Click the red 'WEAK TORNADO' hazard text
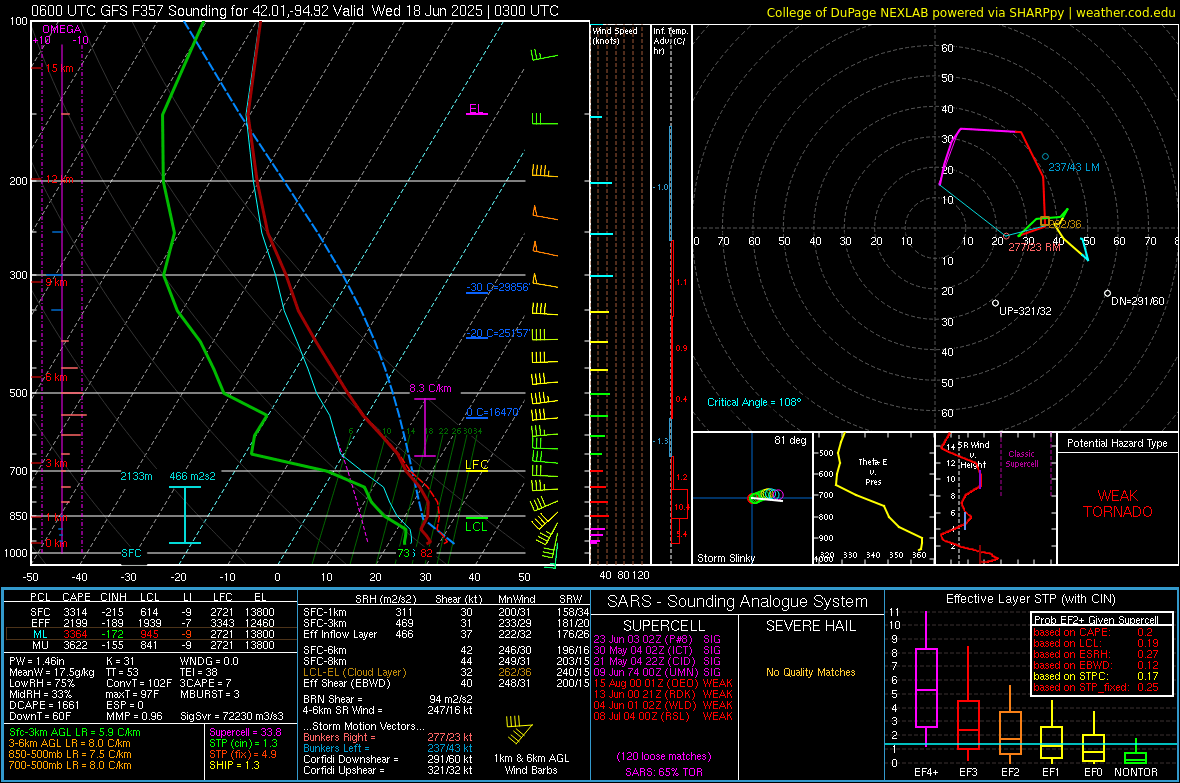This screenshot has height=783, width=1180. tap(1118, 504)
